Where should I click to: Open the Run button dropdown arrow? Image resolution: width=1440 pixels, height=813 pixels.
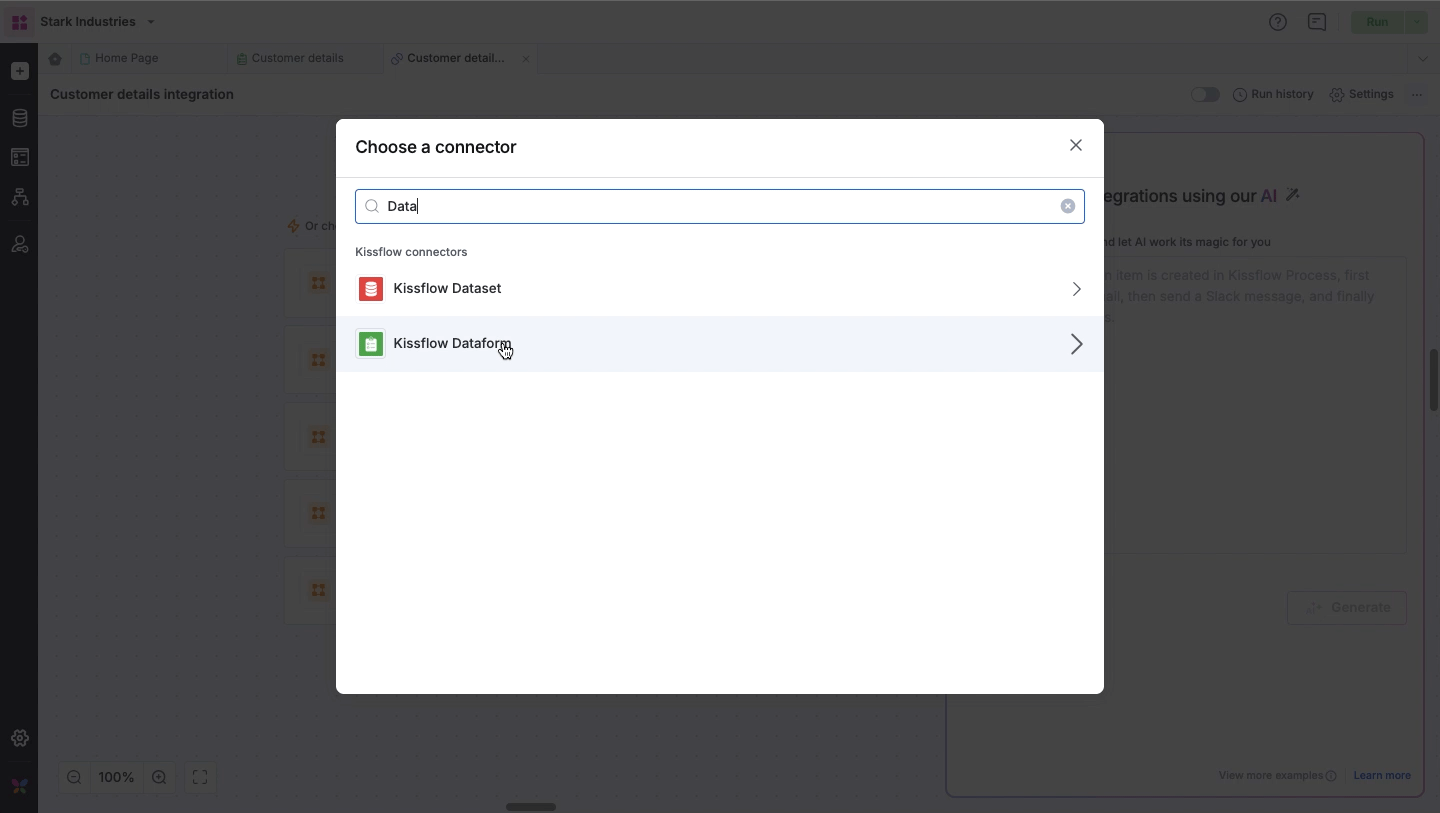(1416, 22)
